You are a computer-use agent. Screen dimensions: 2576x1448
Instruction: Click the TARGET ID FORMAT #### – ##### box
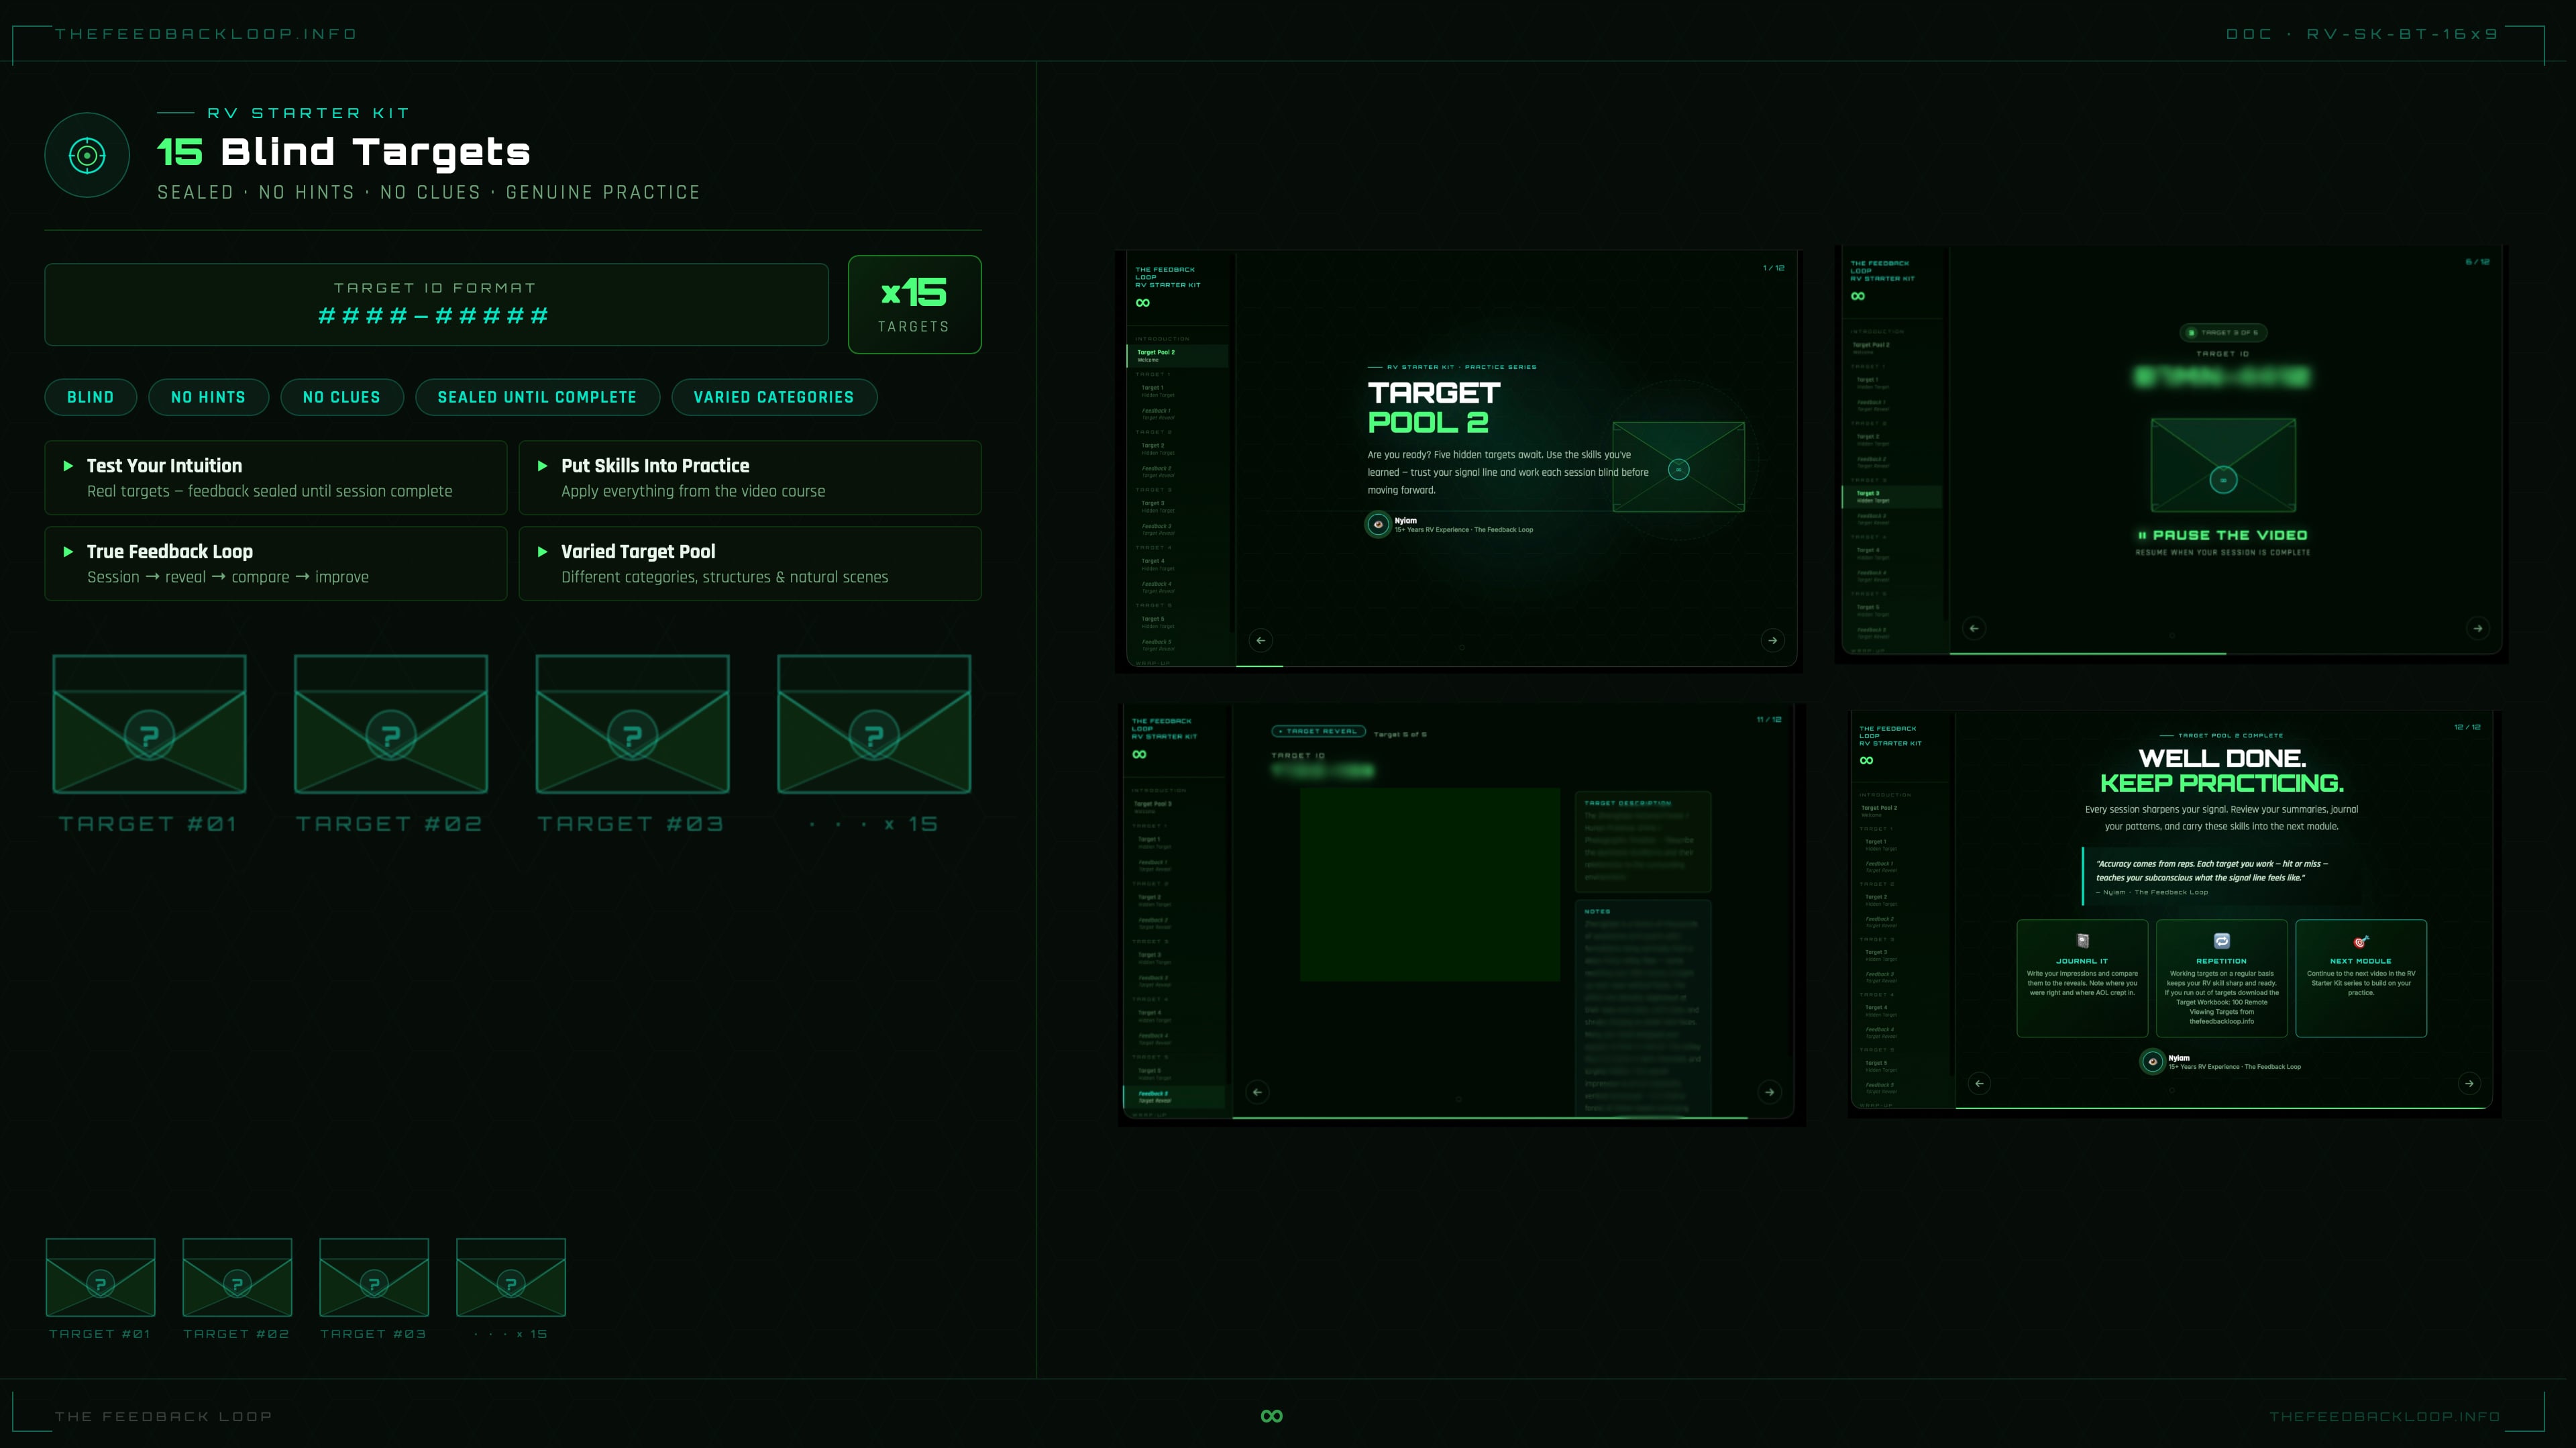(436, 304)
